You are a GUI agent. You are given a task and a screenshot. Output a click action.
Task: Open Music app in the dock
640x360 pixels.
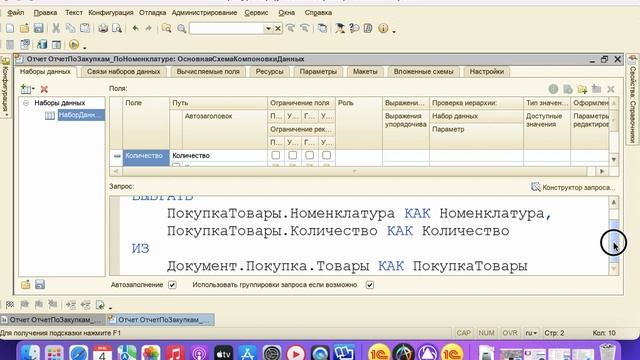[175, 353]
